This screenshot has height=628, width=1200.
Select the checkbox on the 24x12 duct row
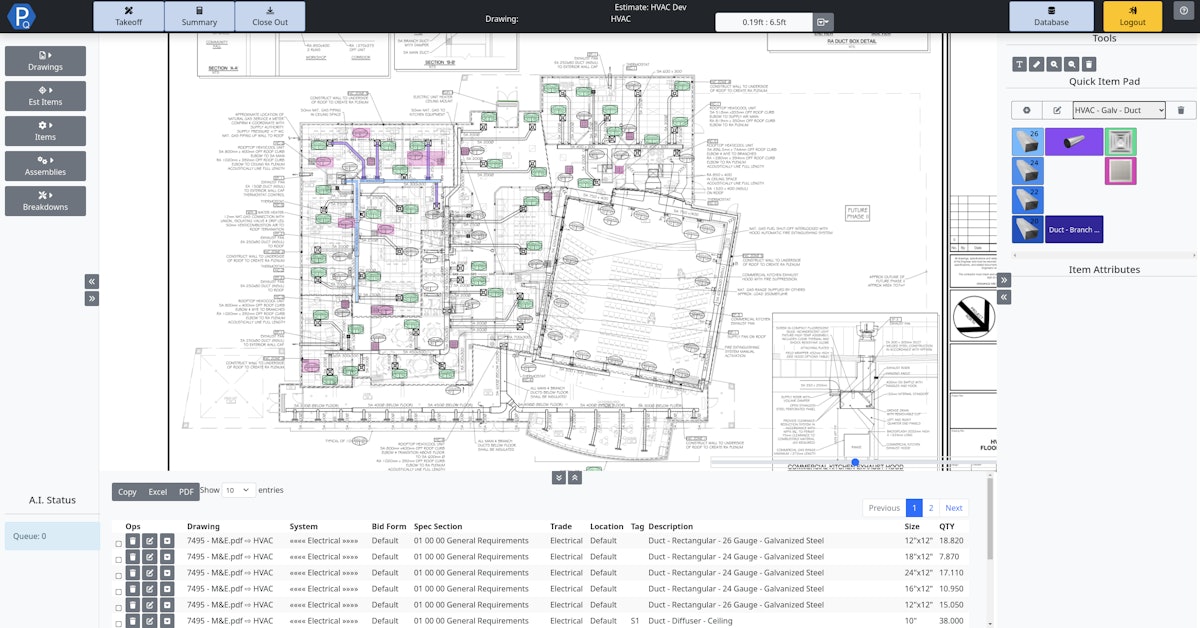pos(116,572)
